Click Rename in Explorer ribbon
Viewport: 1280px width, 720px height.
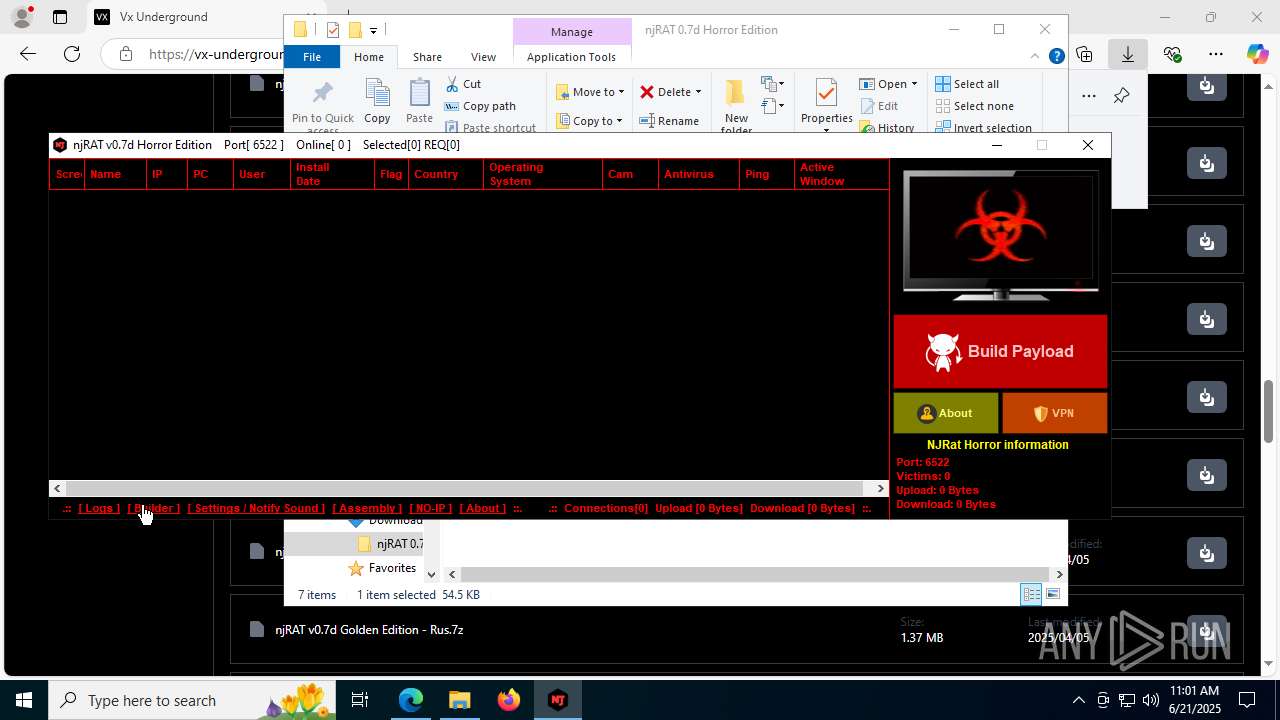click(x=669, y=121)
